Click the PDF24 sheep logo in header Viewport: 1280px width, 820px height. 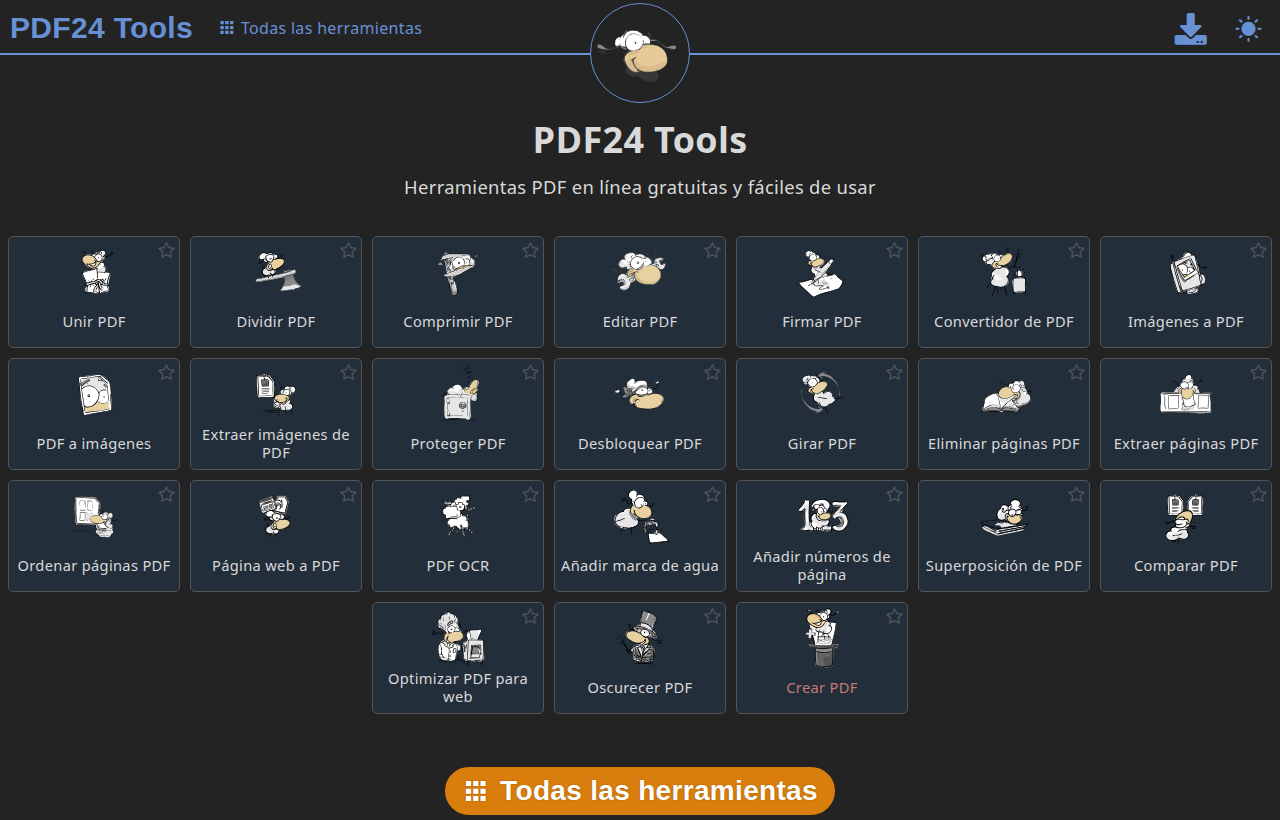pyautogui.click(x=640, y=52)
